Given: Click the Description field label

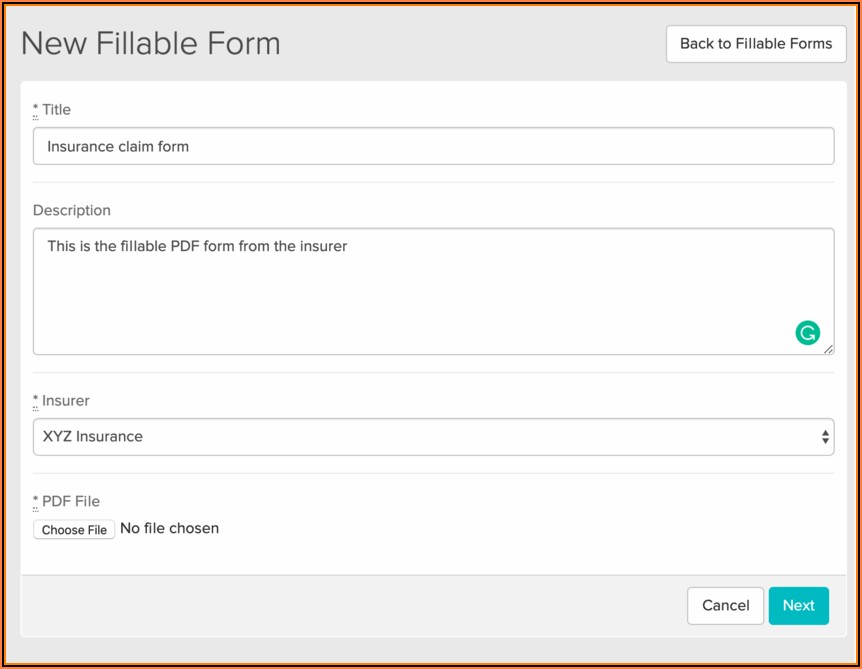Looking at the screenshot, I should coord(72,211).
